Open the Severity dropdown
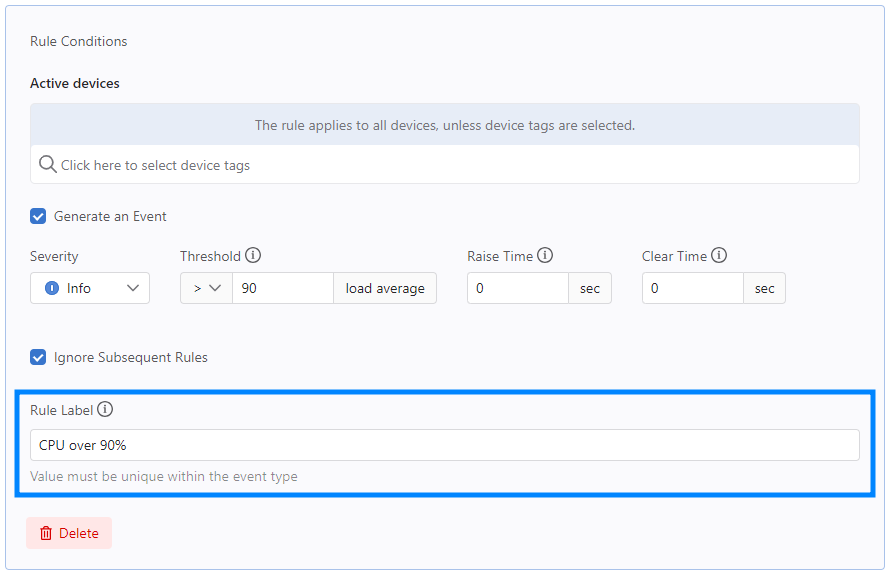This screenshot has width=893, height=579. 90,288
